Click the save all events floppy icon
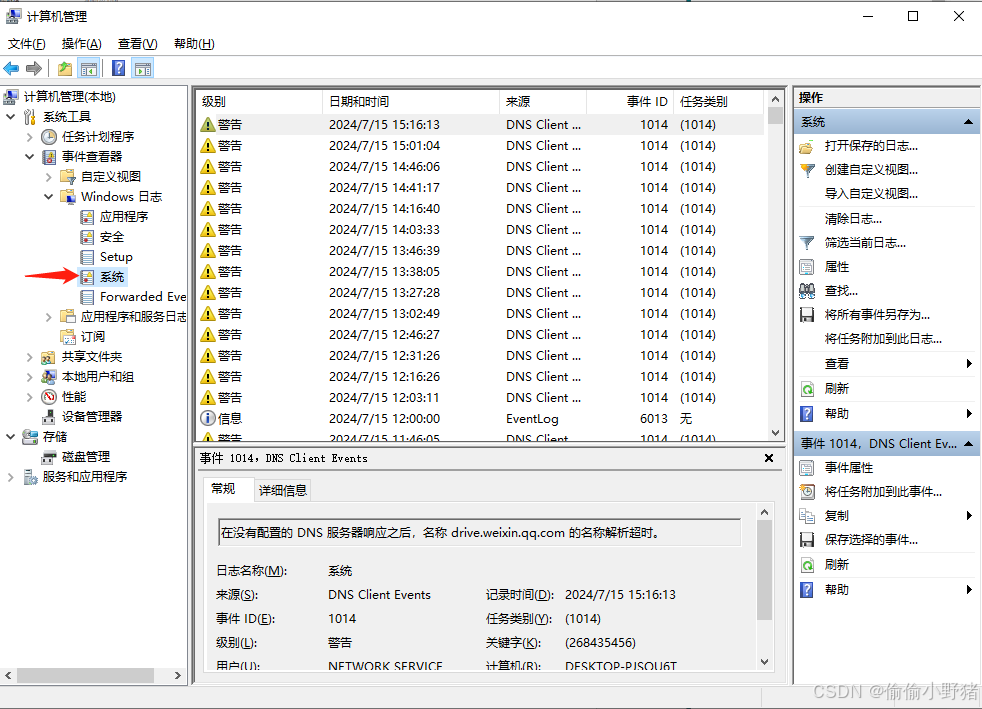Screen dimensions: 982x709 click(x=807, y=314)
